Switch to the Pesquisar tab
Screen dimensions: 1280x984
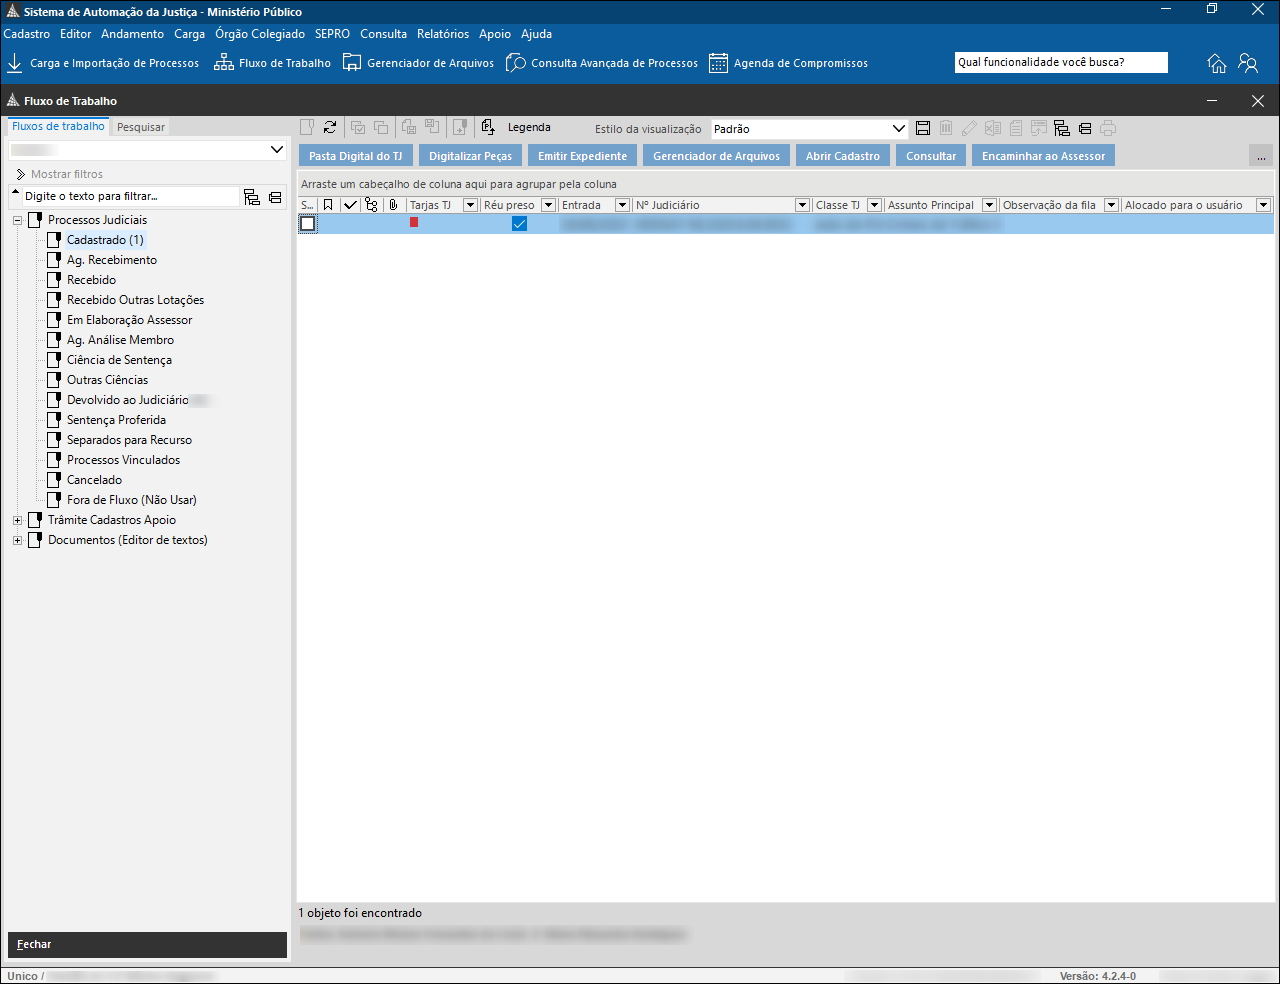pyautogui.click(x=141, y=127)
